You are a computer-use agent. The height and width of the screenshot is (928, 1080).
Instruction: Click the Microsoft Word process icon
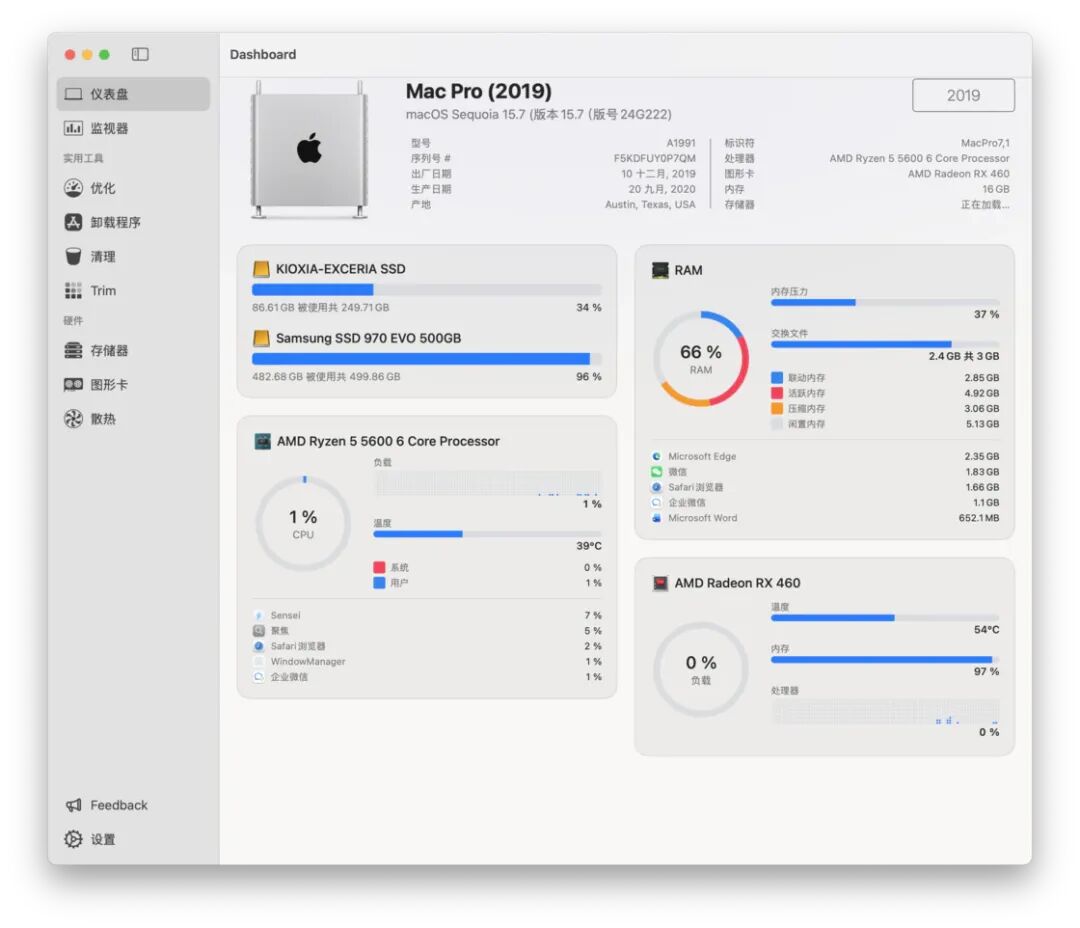[x=656, y=518]
